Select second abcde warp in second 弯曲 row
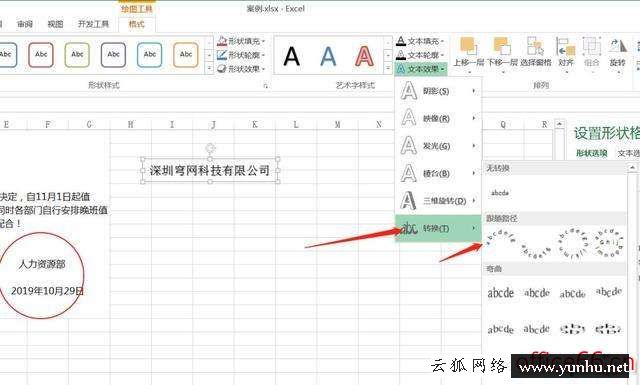 click(x=537, y=329)
